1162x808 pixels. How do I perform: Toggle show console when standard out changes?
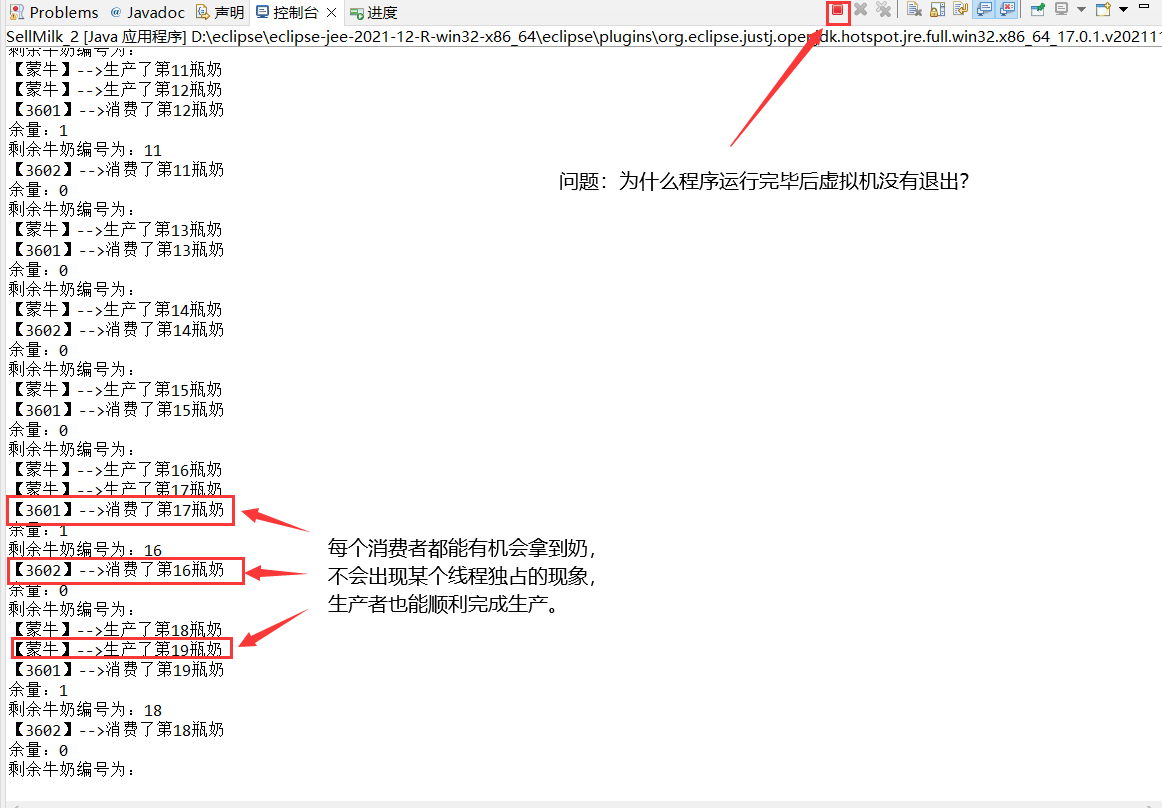(984, 10)
